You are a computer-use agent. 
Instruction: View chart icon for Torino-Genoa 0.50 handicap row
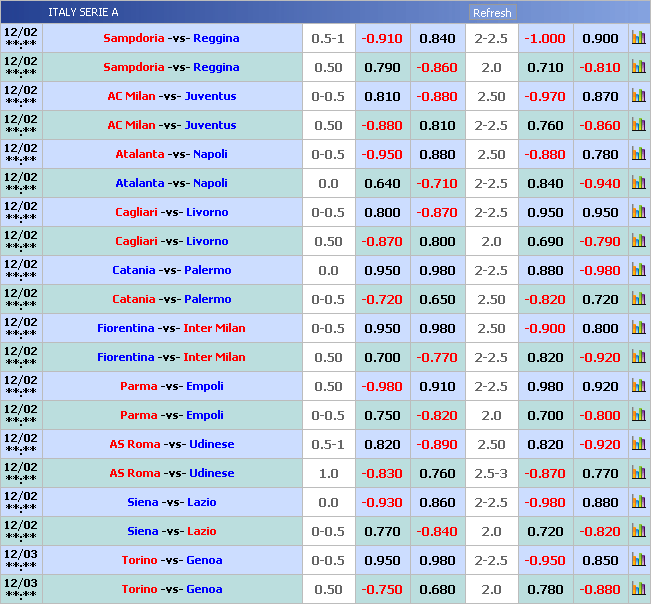(x=638, y=589)
